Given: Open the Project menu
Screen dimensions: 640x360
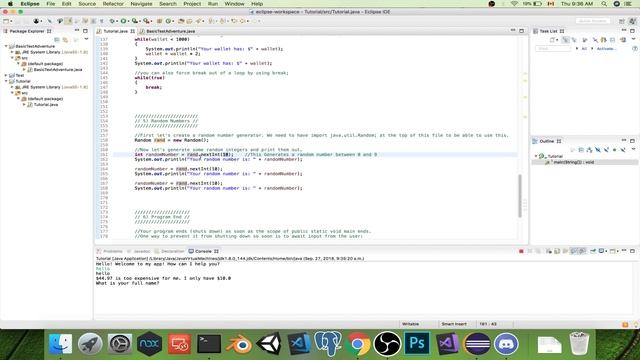Looking at the screenshot, I should click(x=192, y=4).
